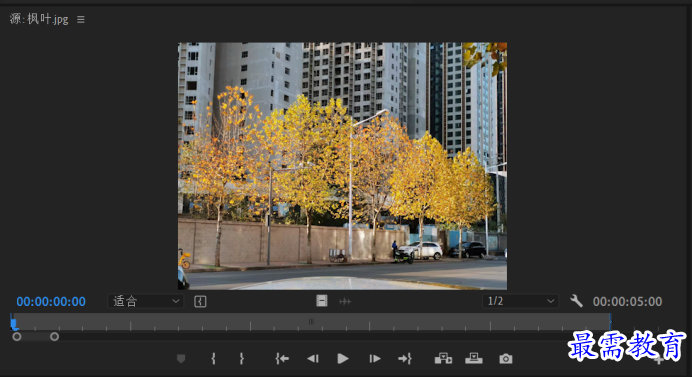Click the current timecode 00:00:00:00
Screen dimensions: 692x377
[51, 302]
